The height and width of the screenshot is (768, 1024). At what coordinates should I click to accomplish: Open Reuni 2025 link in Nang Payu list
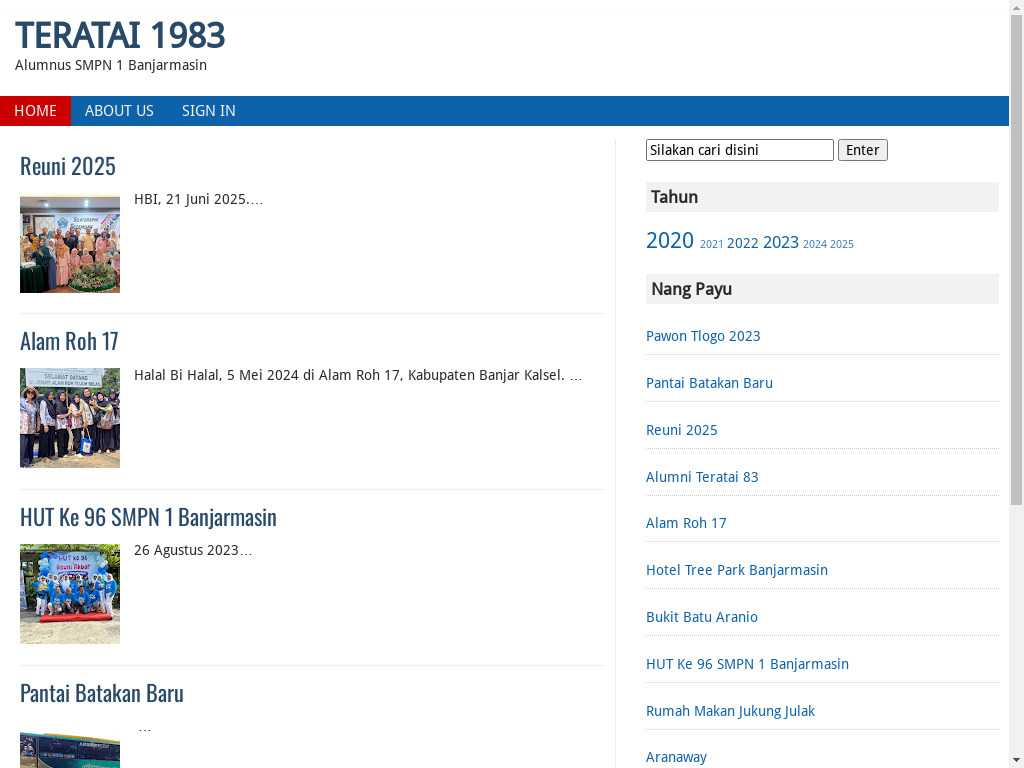point(681,430)
